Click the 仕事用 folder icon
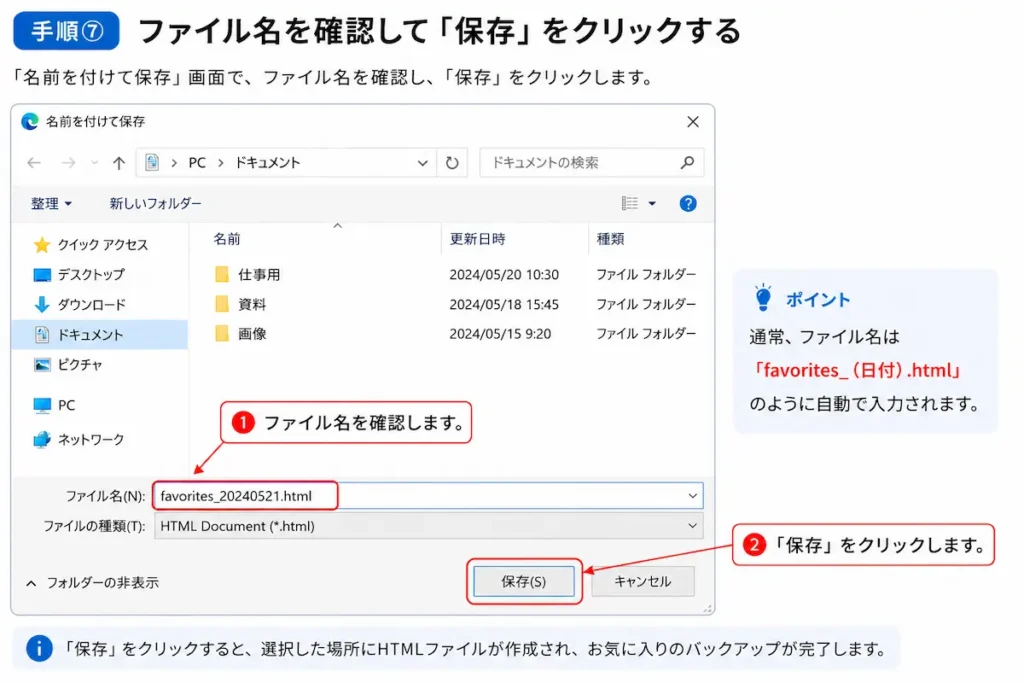Viewport: 1024px width, 683px height. 222,274
